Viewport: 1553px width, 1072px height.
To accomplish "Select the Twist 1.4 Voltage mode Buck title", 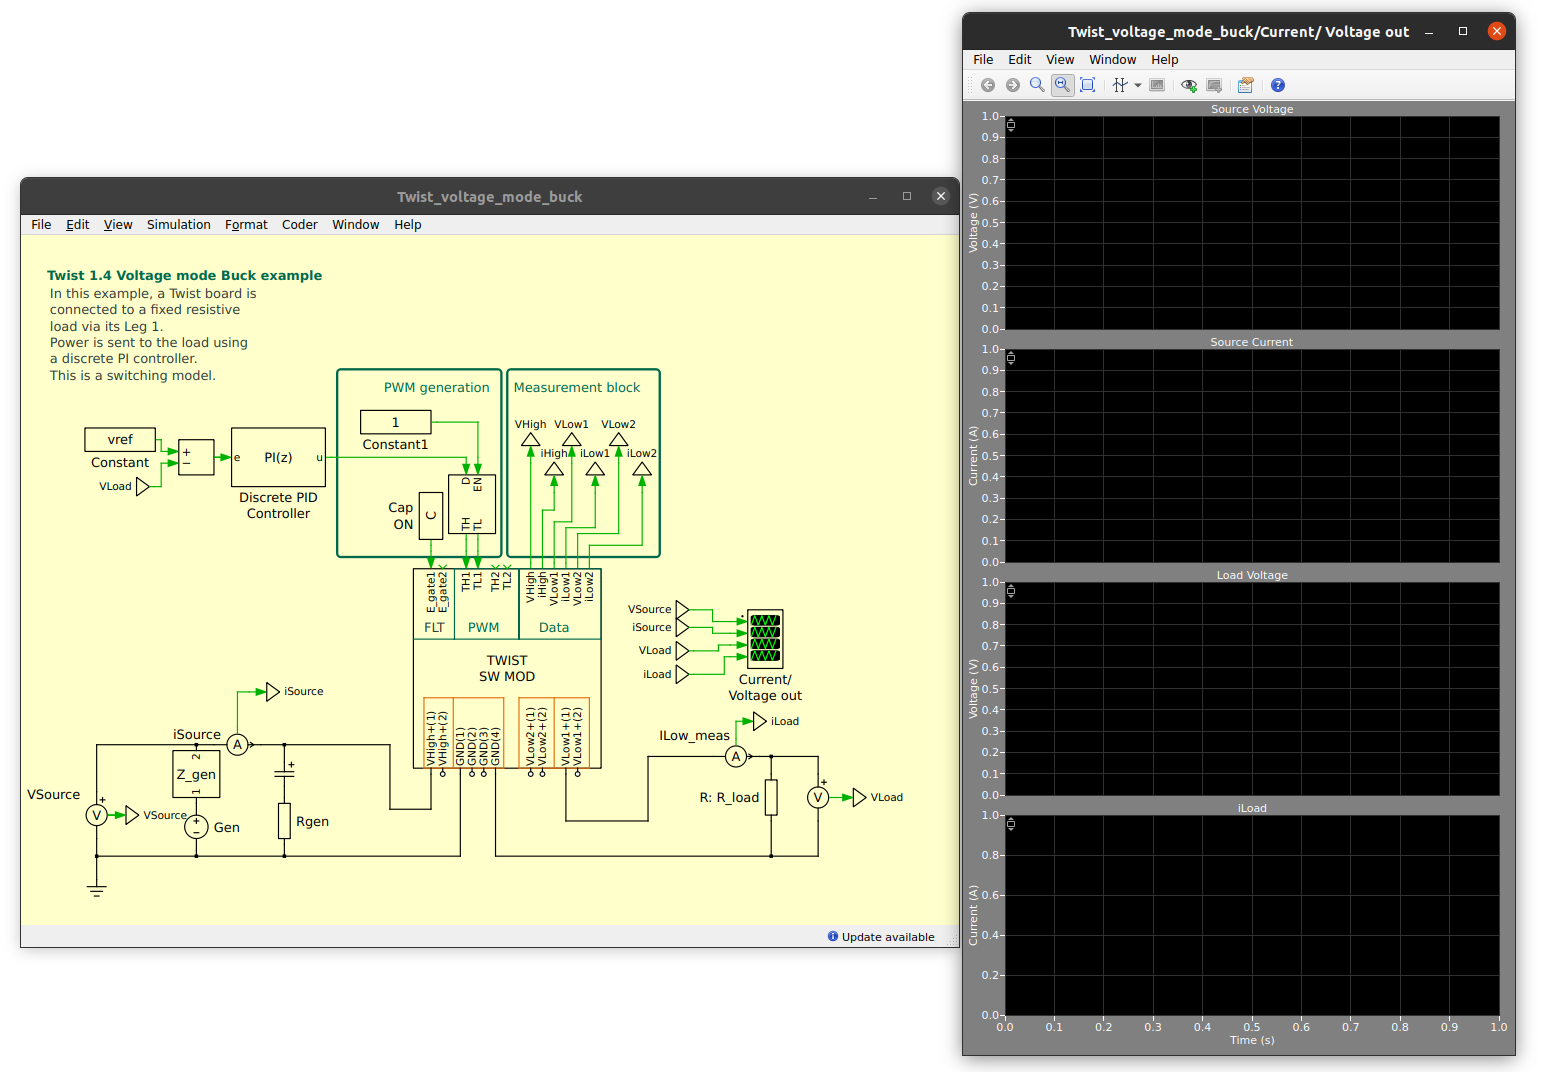I will point(184,275).
